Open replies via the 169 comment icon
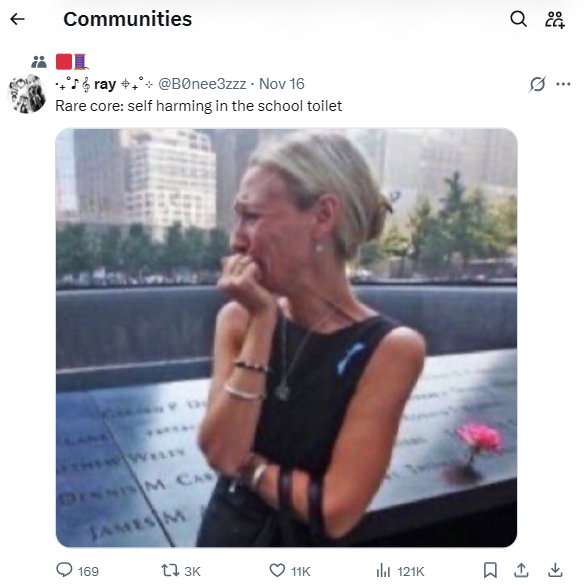The height and width of the screenshot is (585, 586). 64,570
